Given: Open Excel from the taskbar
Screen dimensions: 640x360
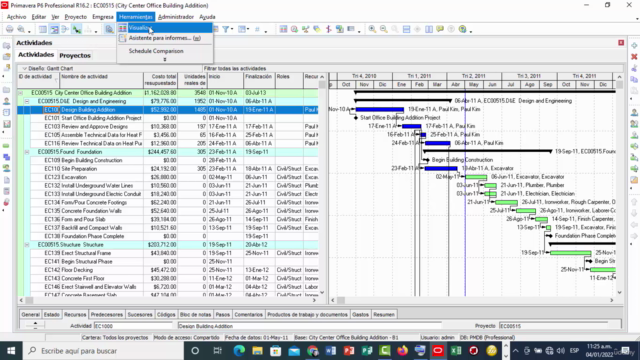Looking at the screenshot, I should [x=456, y=351].
